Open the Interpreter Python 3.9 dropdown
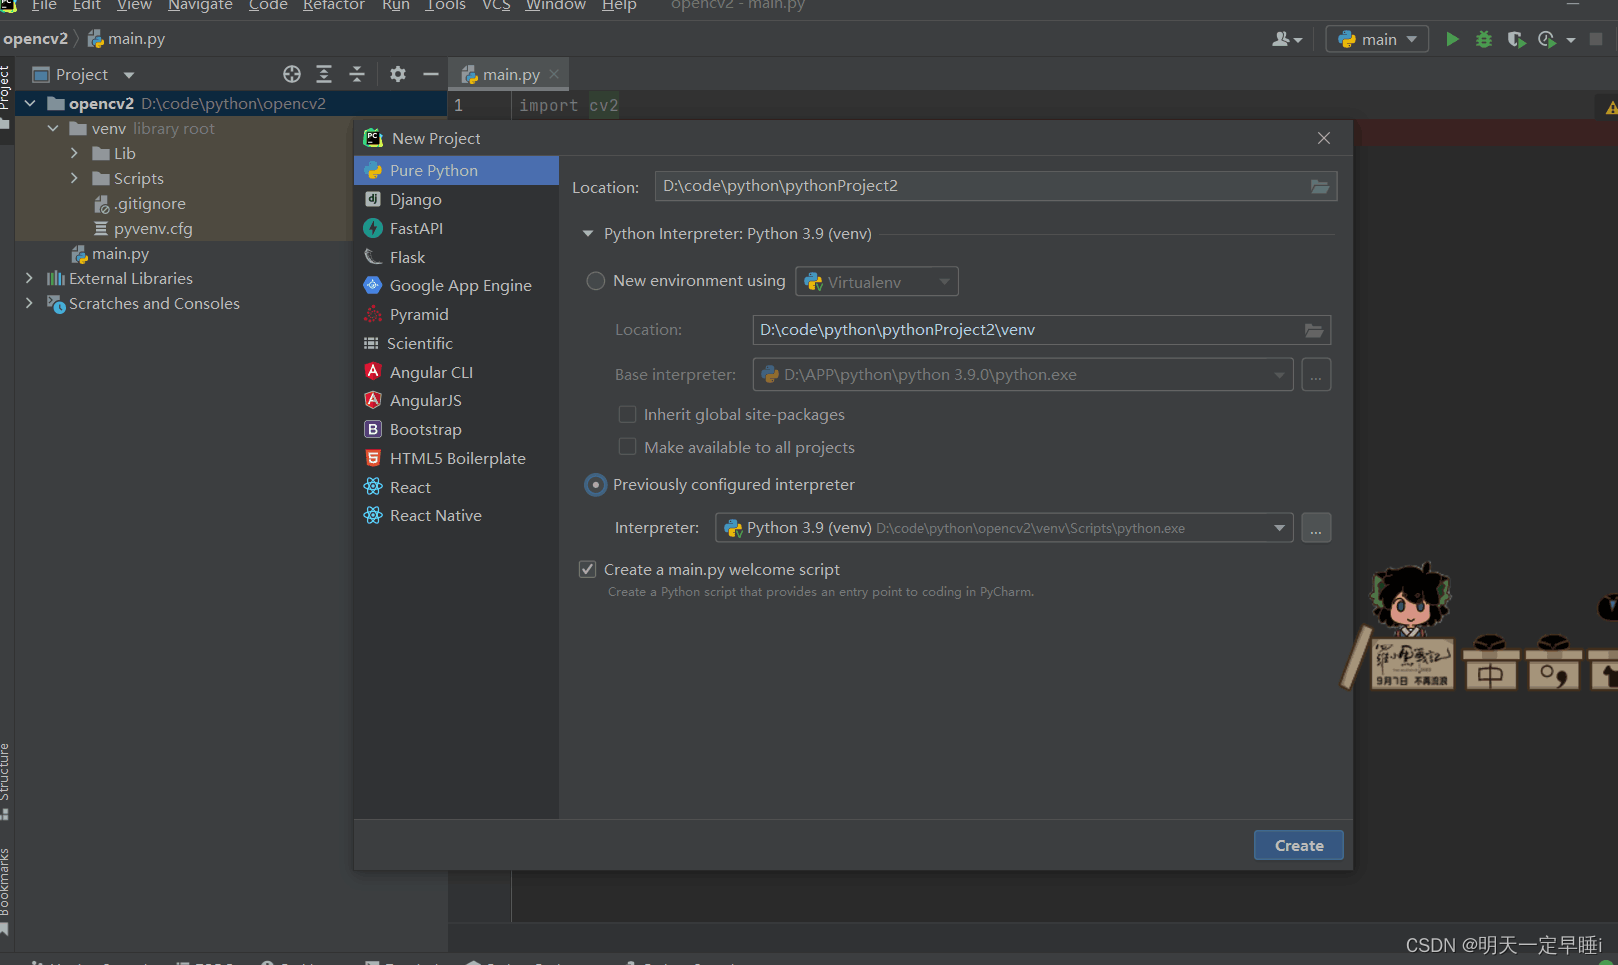This screenshot has width=1618, height=965. tap(1005, 528)
